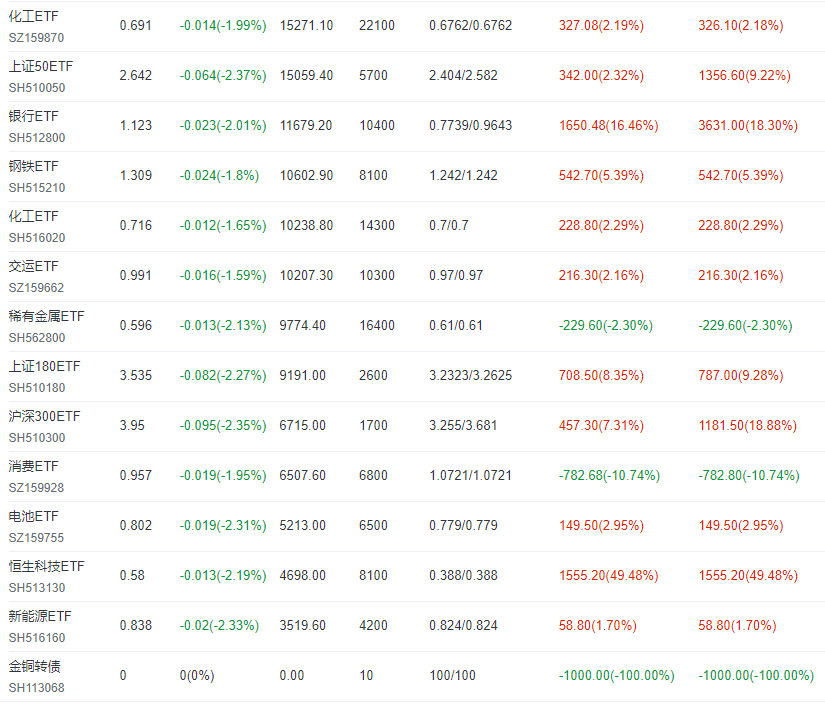Select stock code SH516160
The height and width of the screenshot is (704, 825).
37,638
